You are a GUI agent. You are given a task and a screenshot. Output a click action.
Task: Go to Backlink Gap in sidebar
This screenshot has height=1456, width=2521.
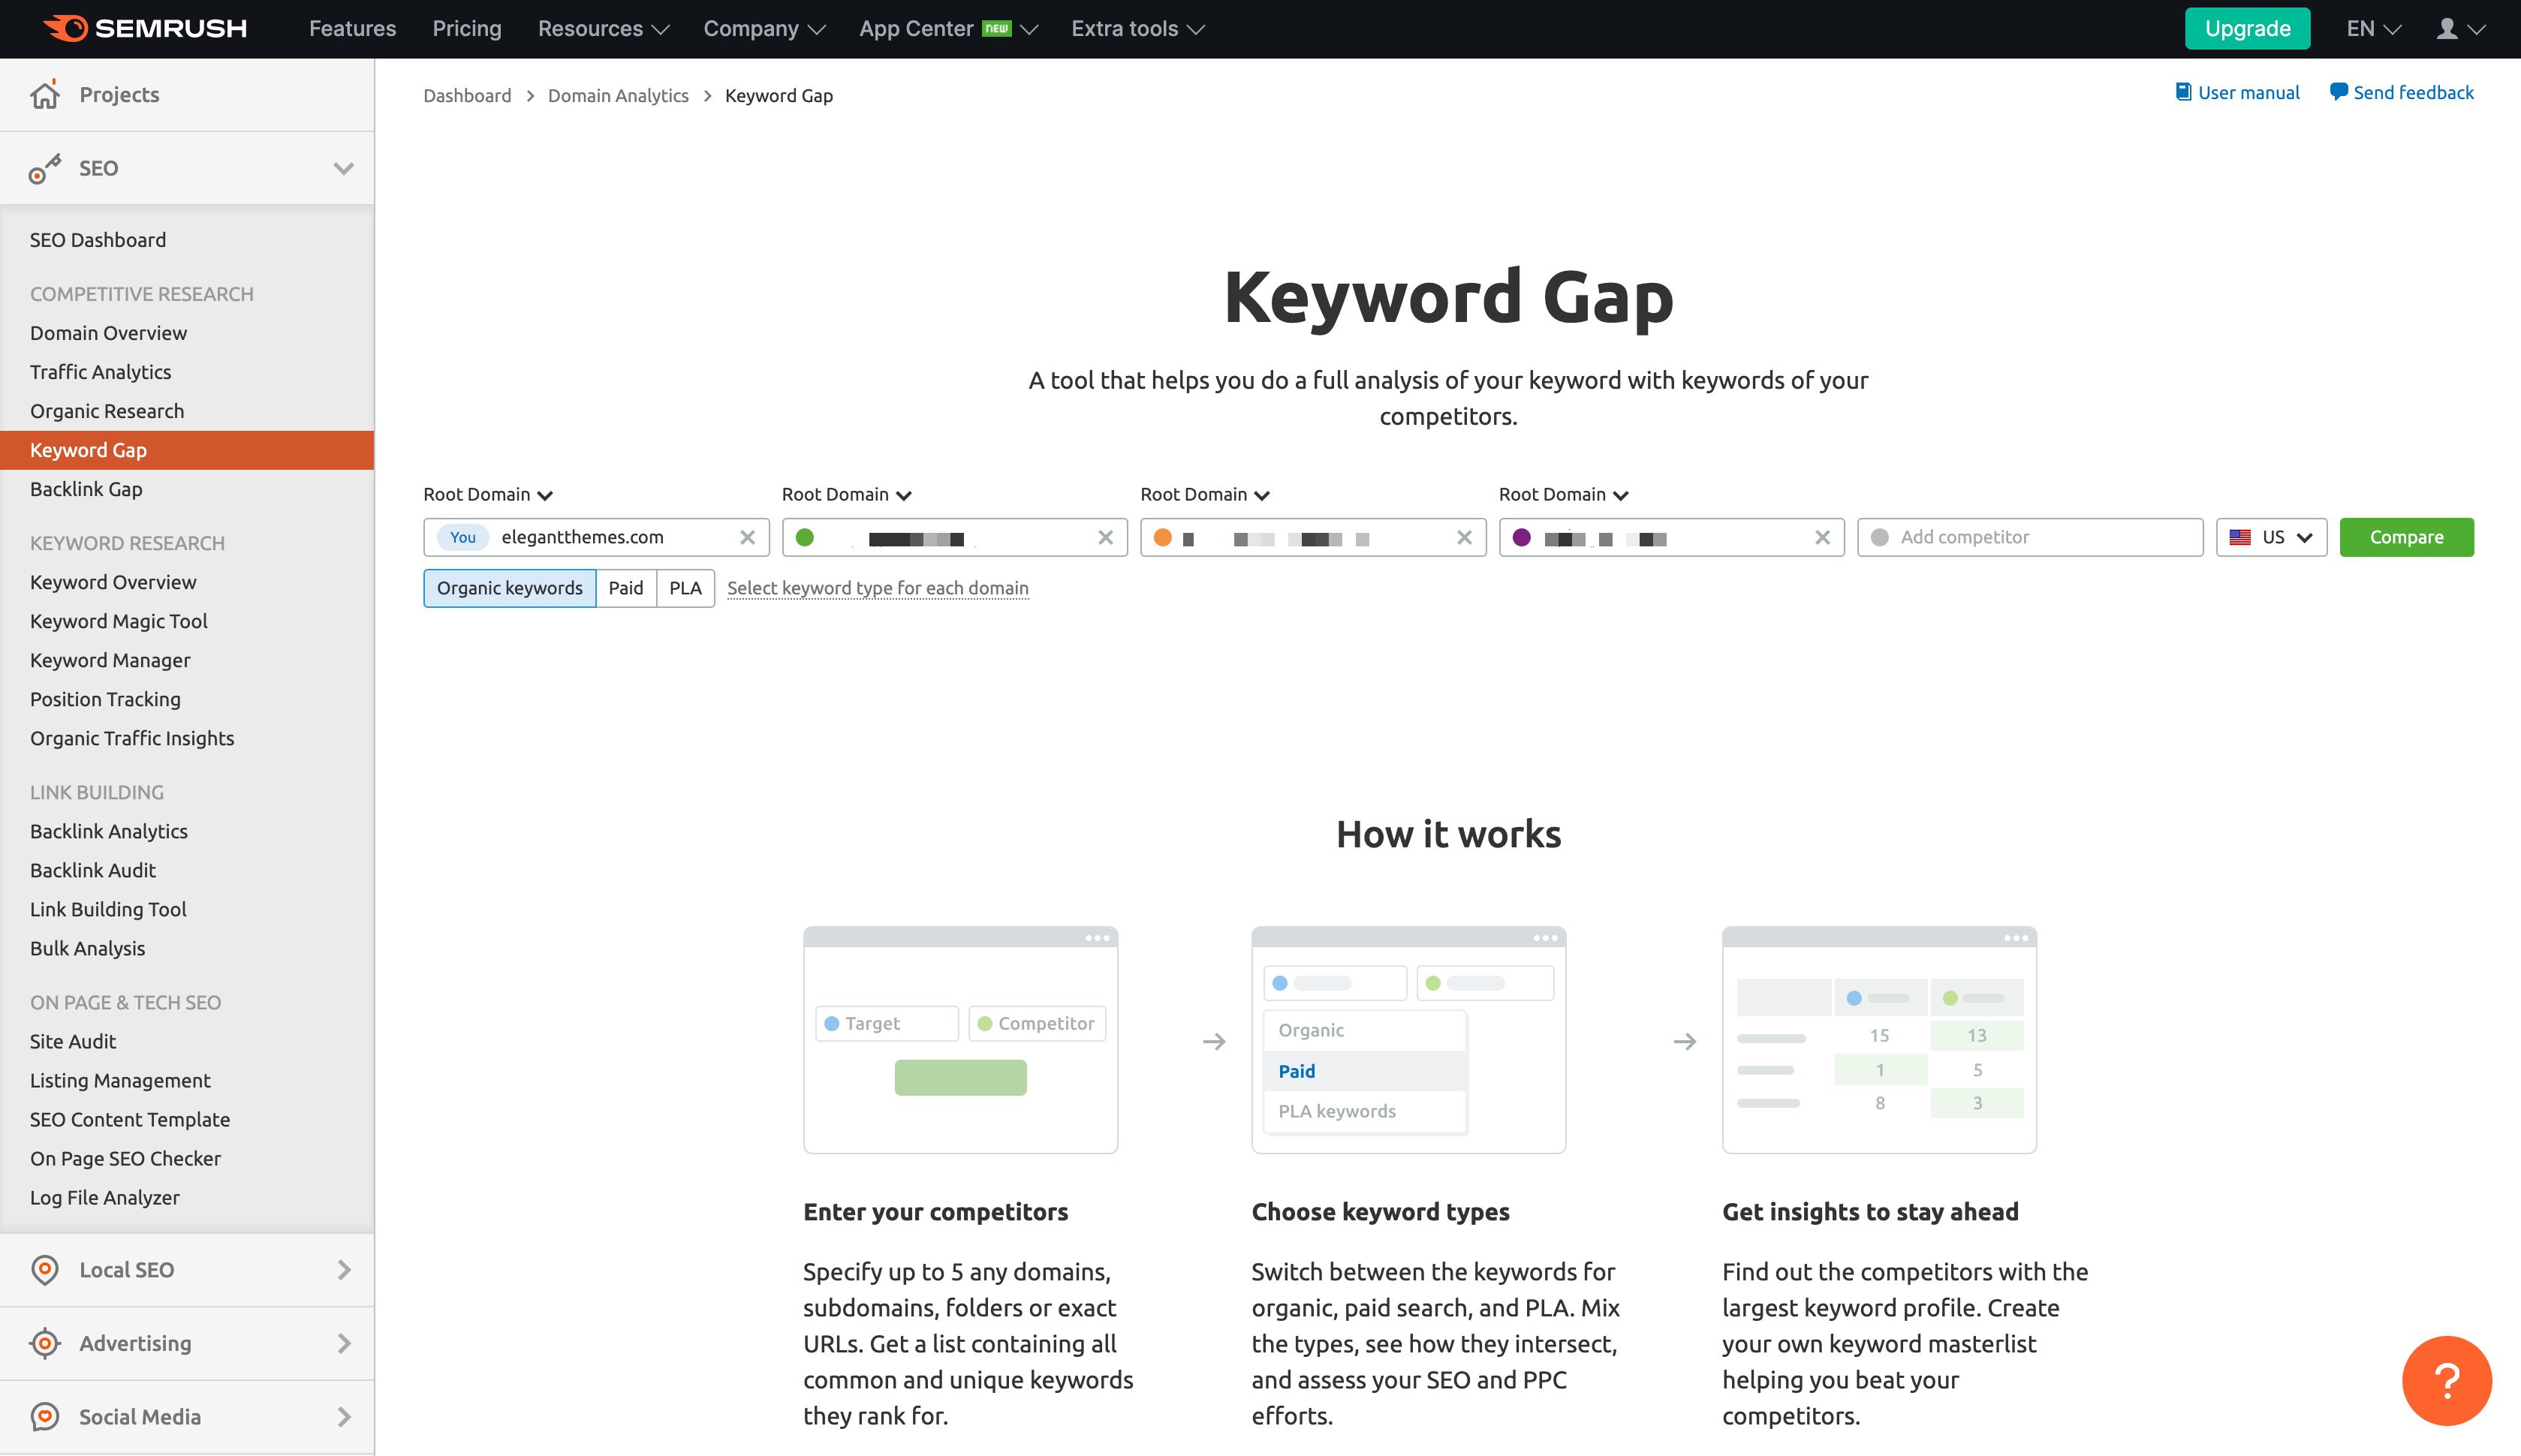(86, 489)
